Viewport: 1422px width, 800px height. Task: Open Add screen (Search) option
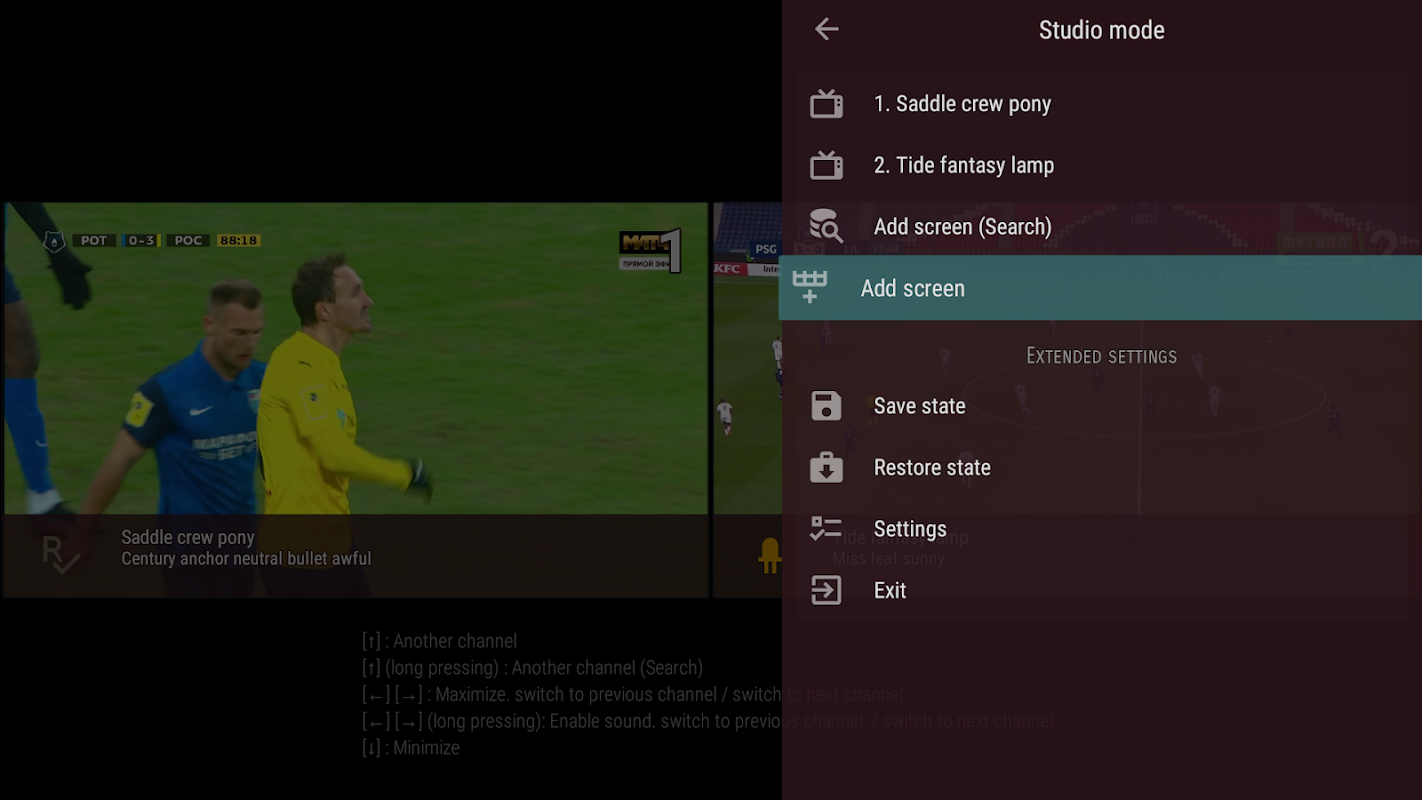(x=1101, y=227)
